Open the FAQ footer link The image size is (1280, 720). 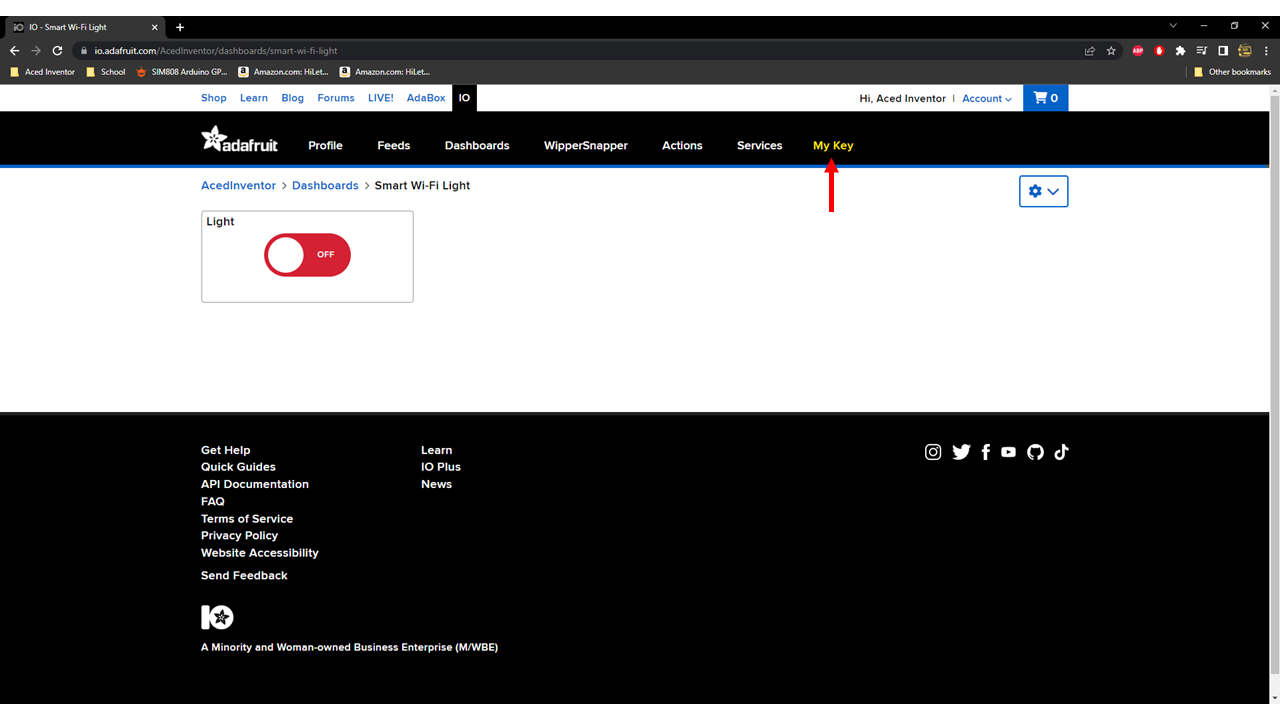click(213, 501)
